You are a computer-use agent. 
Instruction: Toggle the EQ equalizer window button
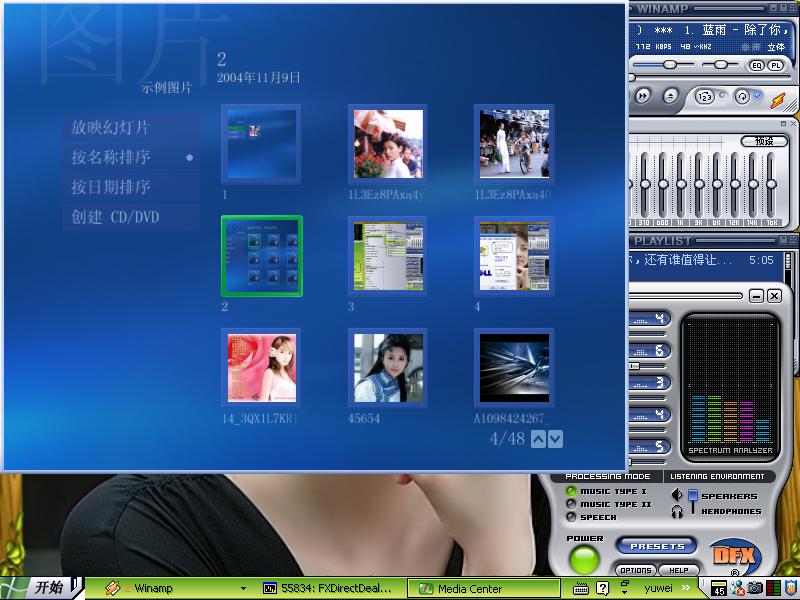pos(756,65)
